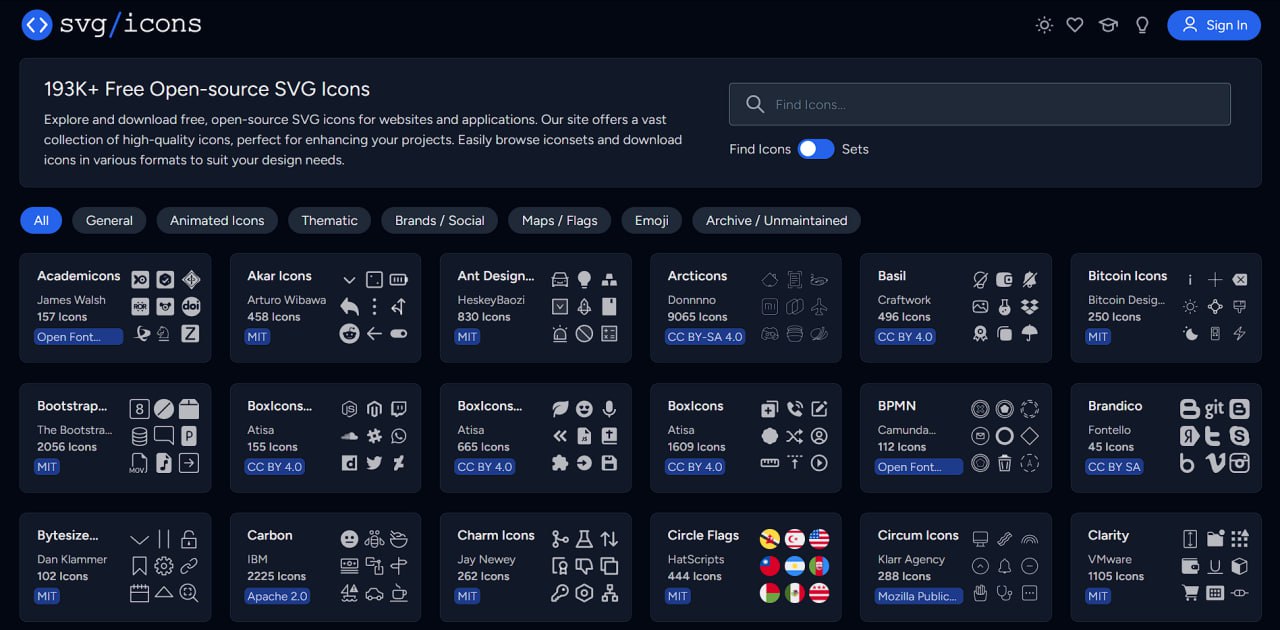Screen dimensions: 1280x630
Task: Show the Animated Icons category
Action: point(217,221)
